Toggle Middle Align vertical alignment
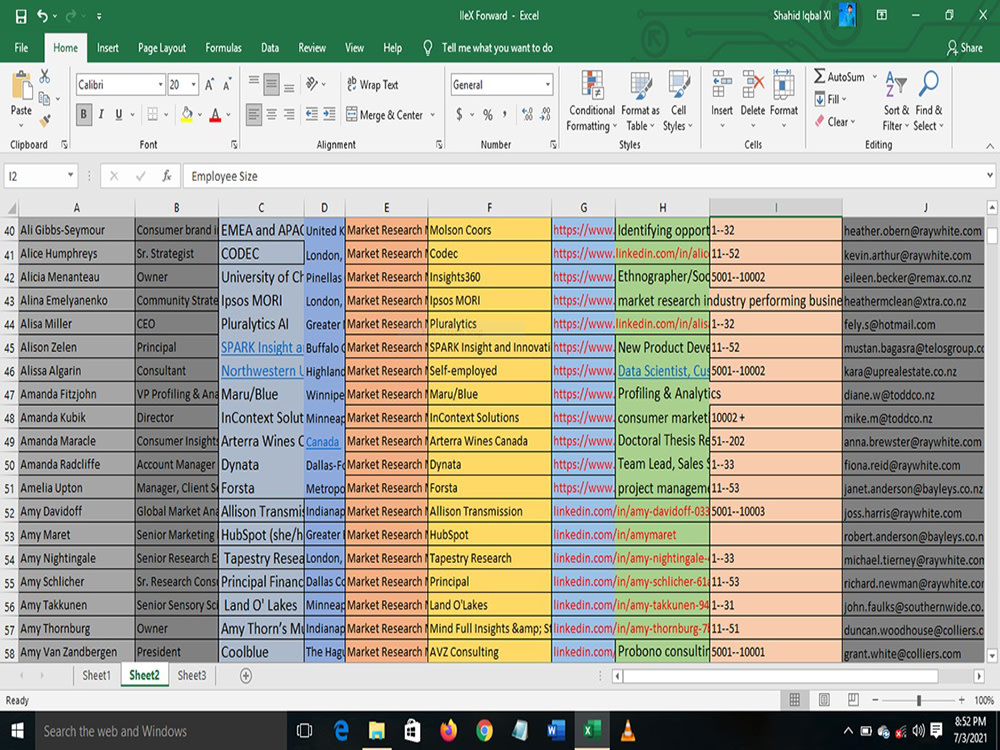The height and width of the screenshot is (750, 1000). tap(272, 84)
